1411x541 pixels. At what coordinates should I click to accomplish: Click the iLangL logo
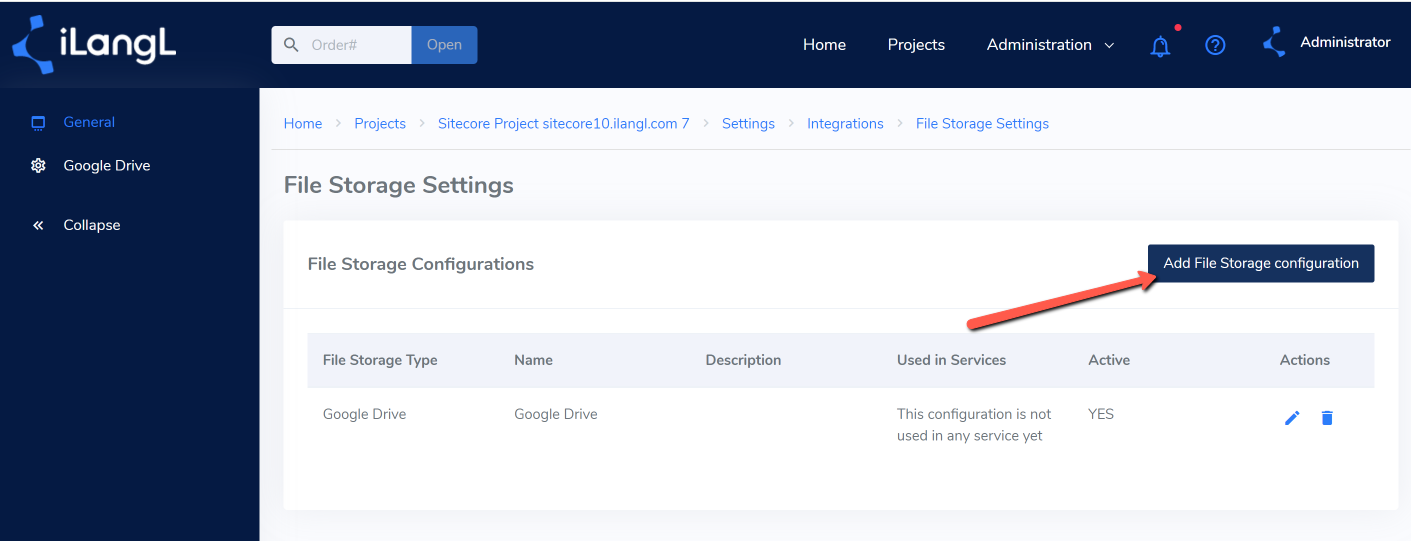(x=94, y=45)
